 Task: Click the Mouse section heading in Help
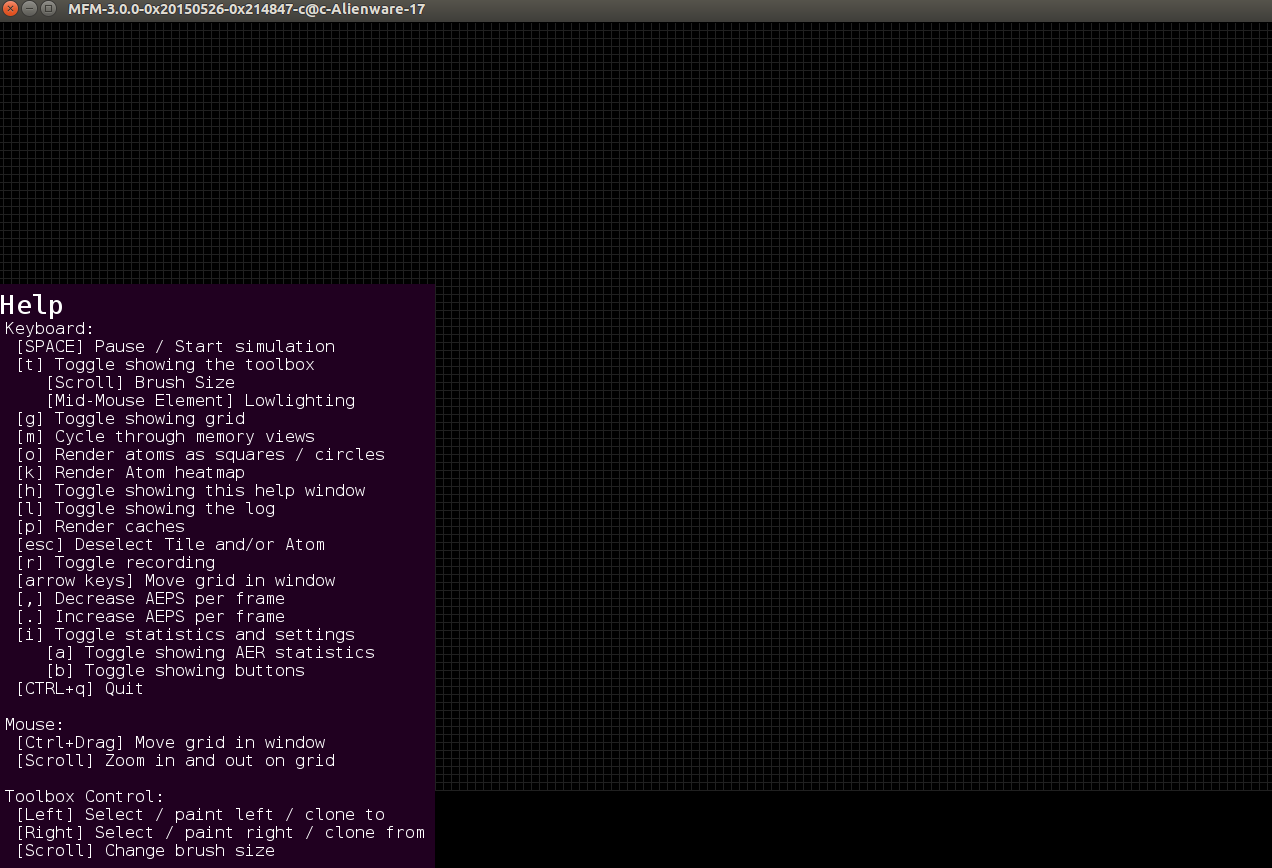pos(34,724)
